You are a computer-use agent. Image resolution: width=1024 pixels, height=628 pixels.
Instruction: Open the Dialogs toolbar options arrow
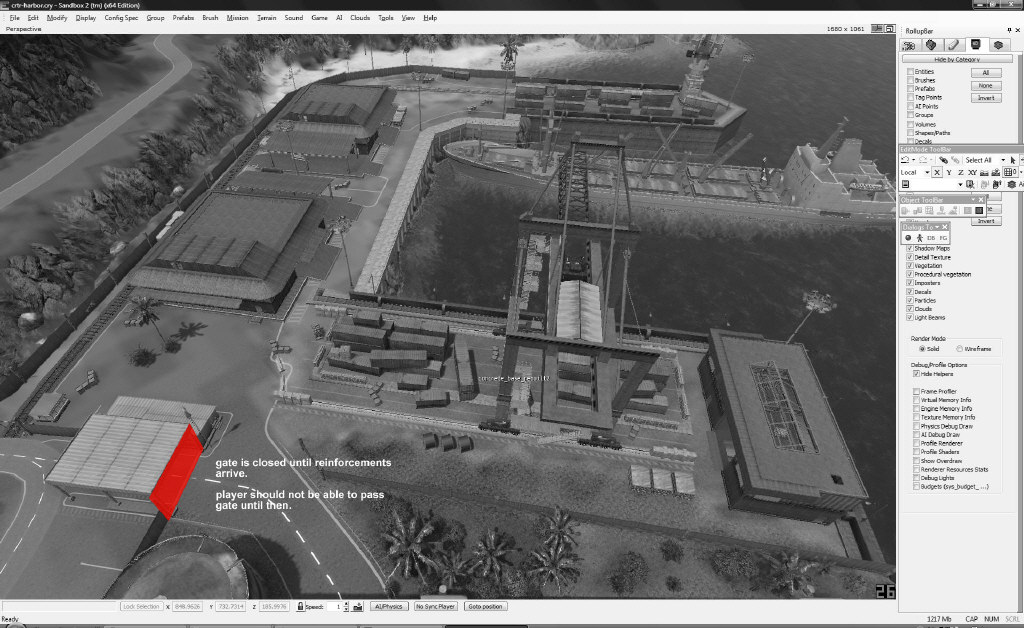point(937,227)
